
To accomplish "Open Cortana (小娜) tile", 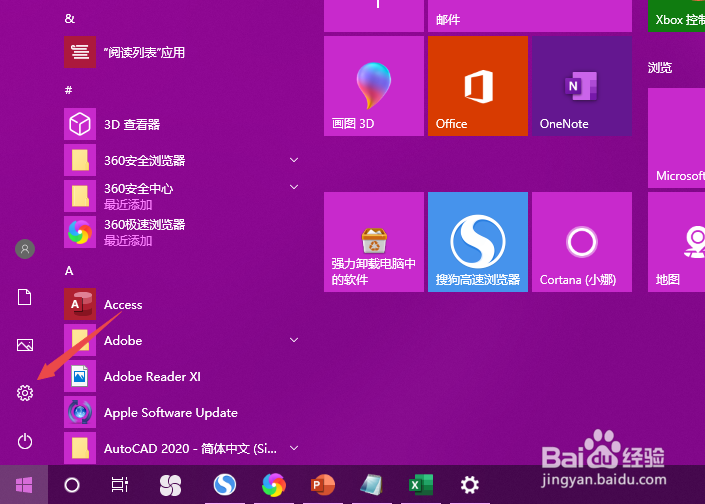I will pos(582,242).
